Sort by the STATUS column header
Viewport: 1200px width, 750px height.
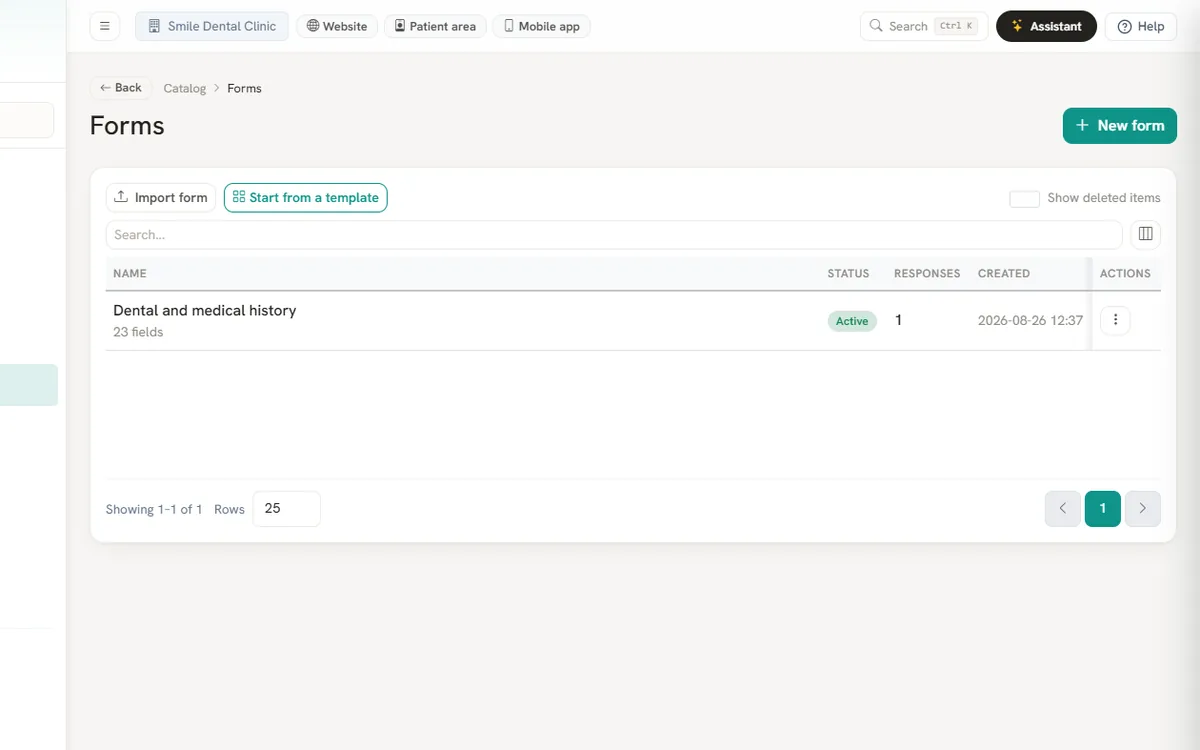click(x=848, y=273)
